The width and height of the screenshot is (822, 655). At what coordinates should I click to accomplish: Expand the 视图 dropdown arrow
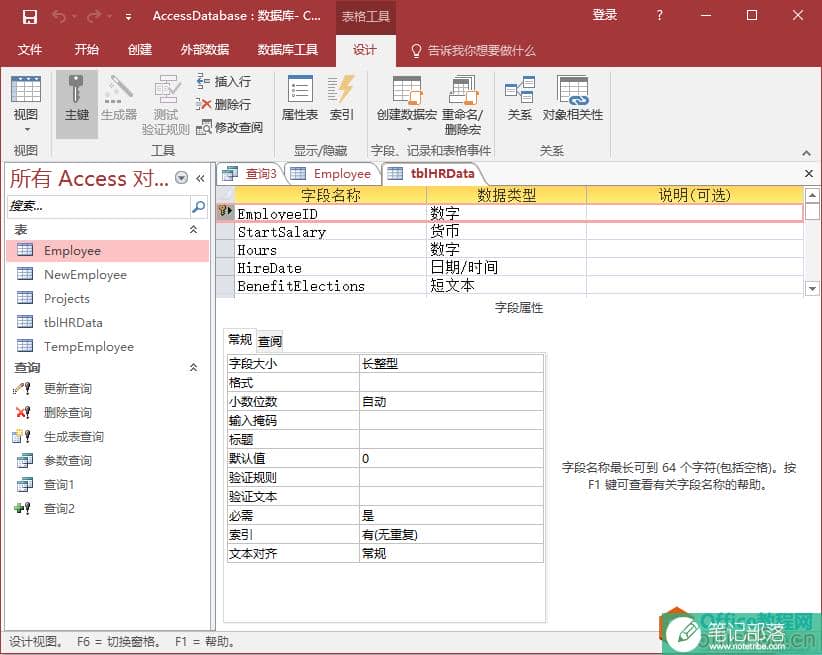click(26, 129)
